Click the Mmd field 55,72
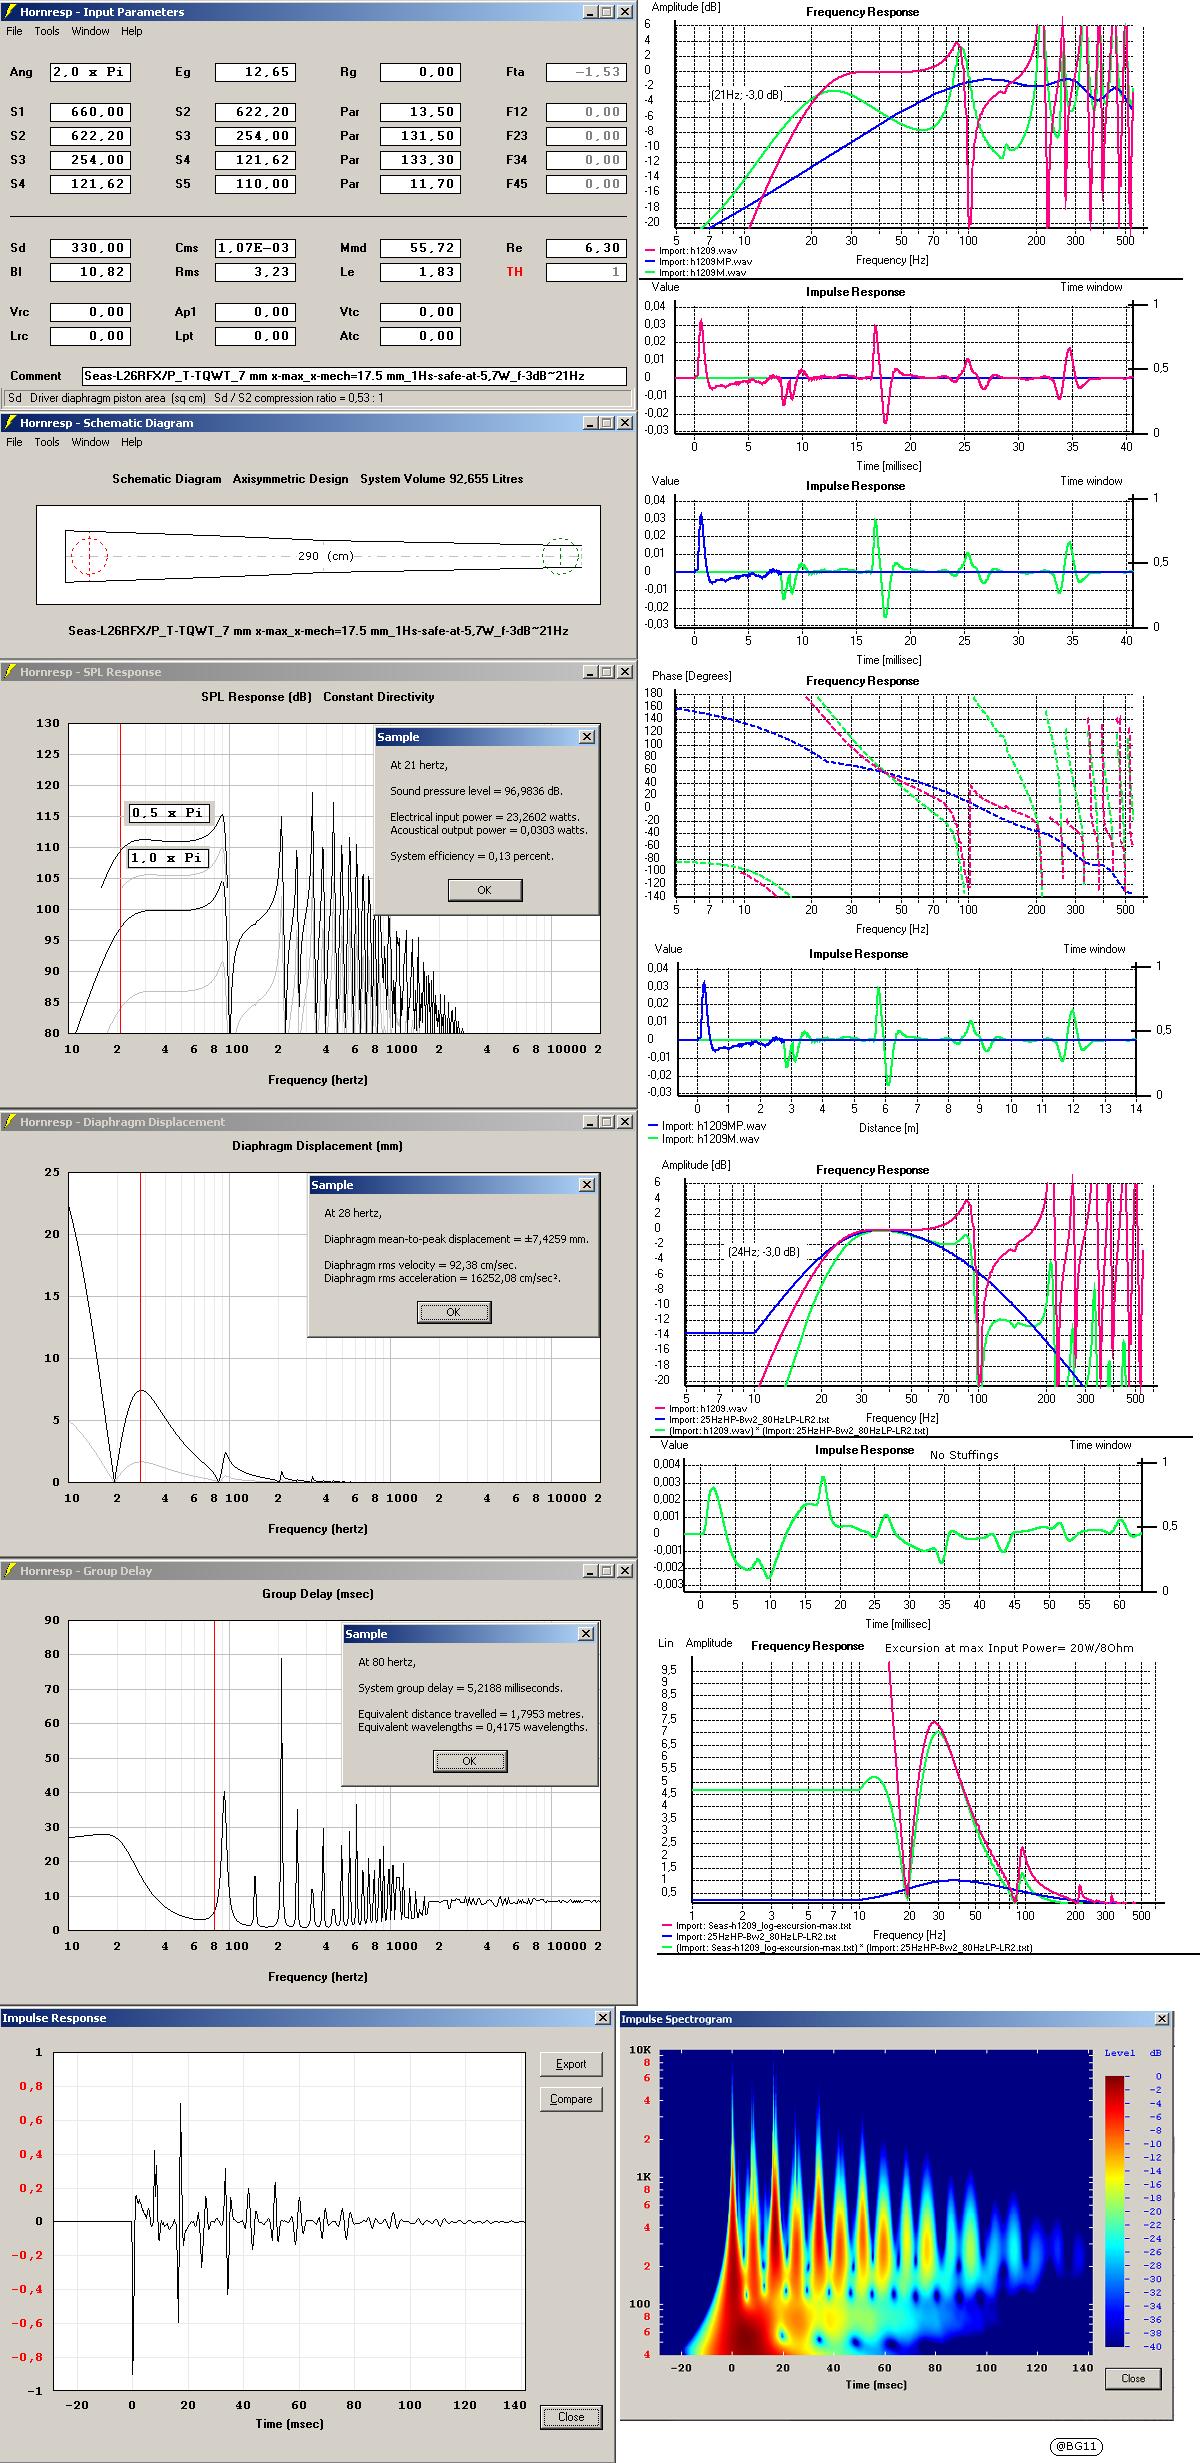1200x2463 pixels. tap(420, 248)
